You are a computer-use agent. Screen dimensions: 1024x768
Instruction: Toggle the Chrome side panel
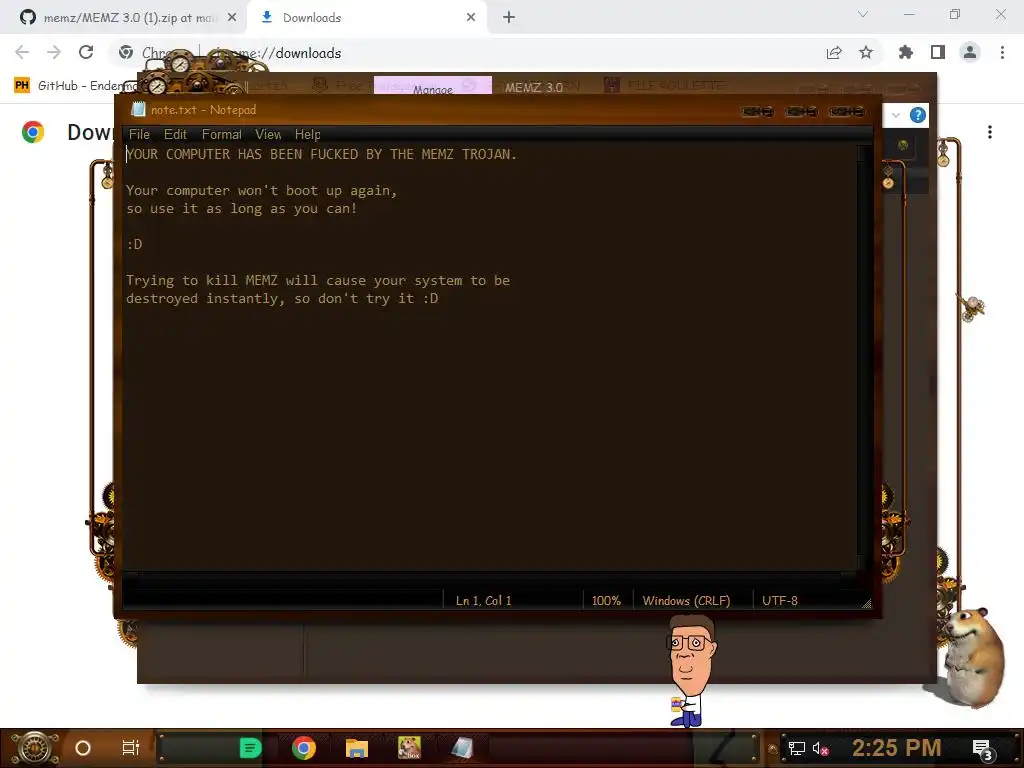(x=938, y=53)
